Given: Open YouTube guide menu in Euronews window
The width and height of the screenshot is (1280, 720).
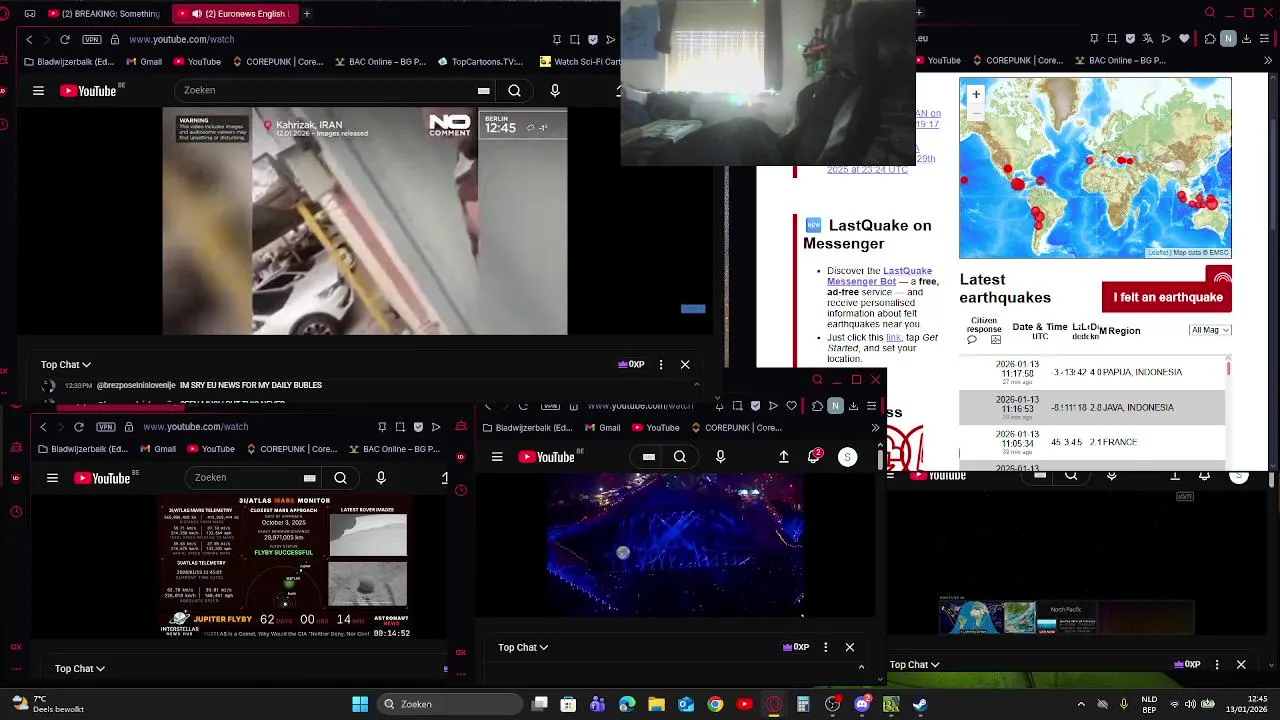Looking at the screenshot, I should (x=38, y=91).
